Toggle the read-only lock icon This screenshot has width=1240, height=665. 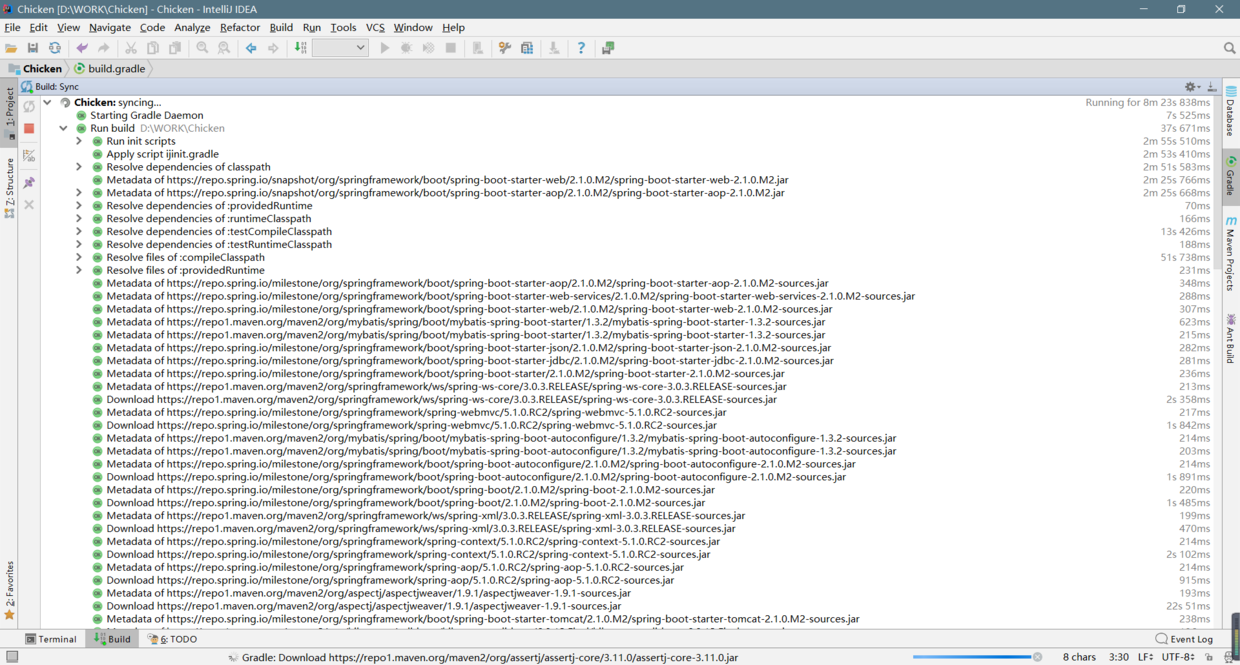pyautogui.click(x=1209, y=657)
